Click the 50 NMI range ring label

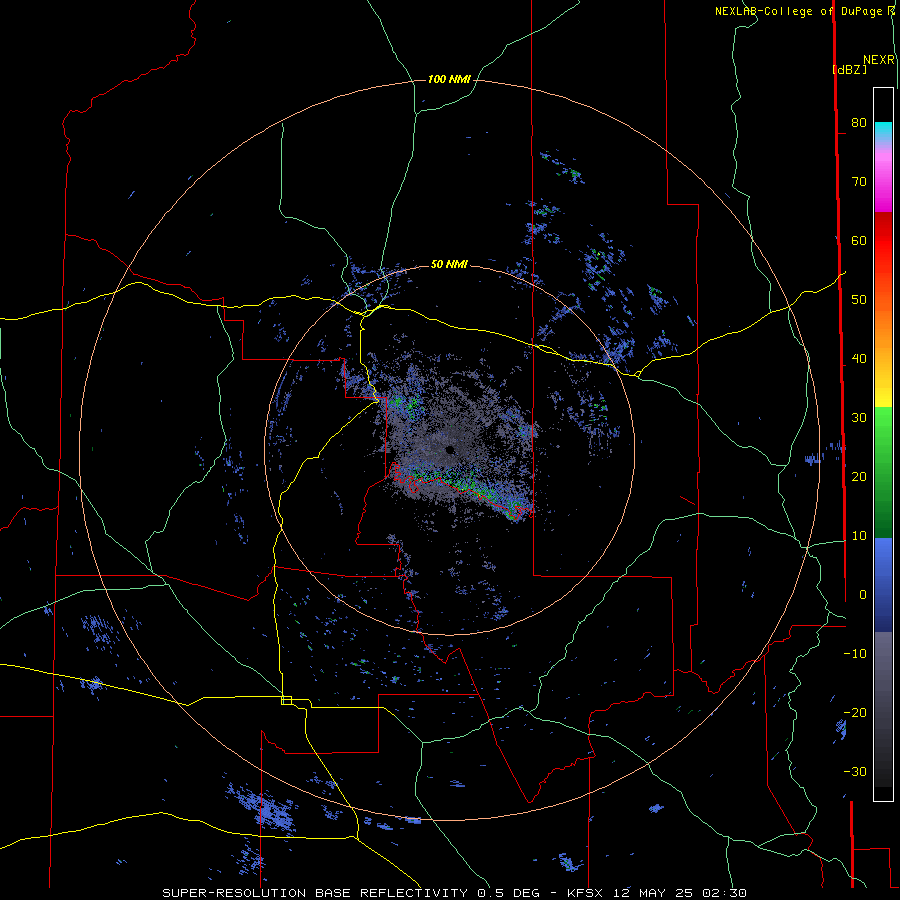(449, 264)
